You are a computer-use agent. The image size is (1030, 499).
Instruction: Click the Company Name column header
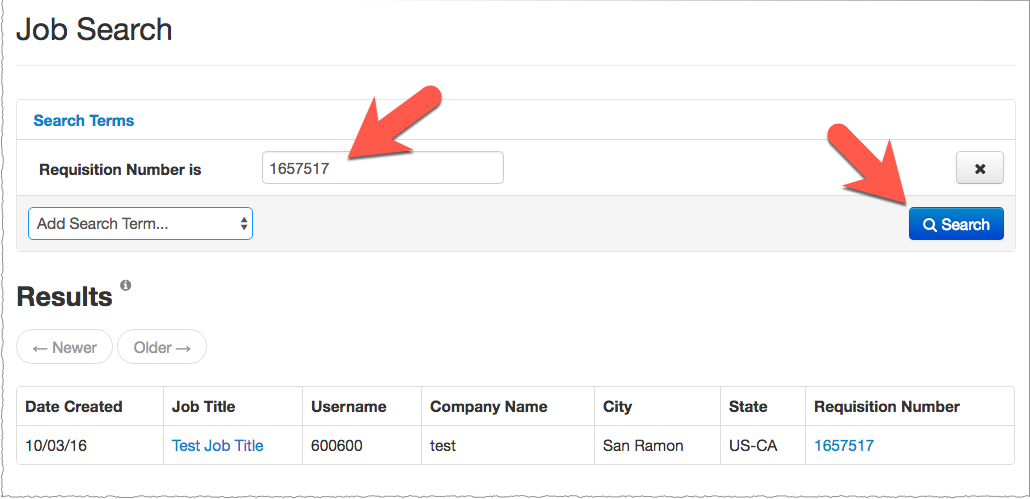click(488, 407)
